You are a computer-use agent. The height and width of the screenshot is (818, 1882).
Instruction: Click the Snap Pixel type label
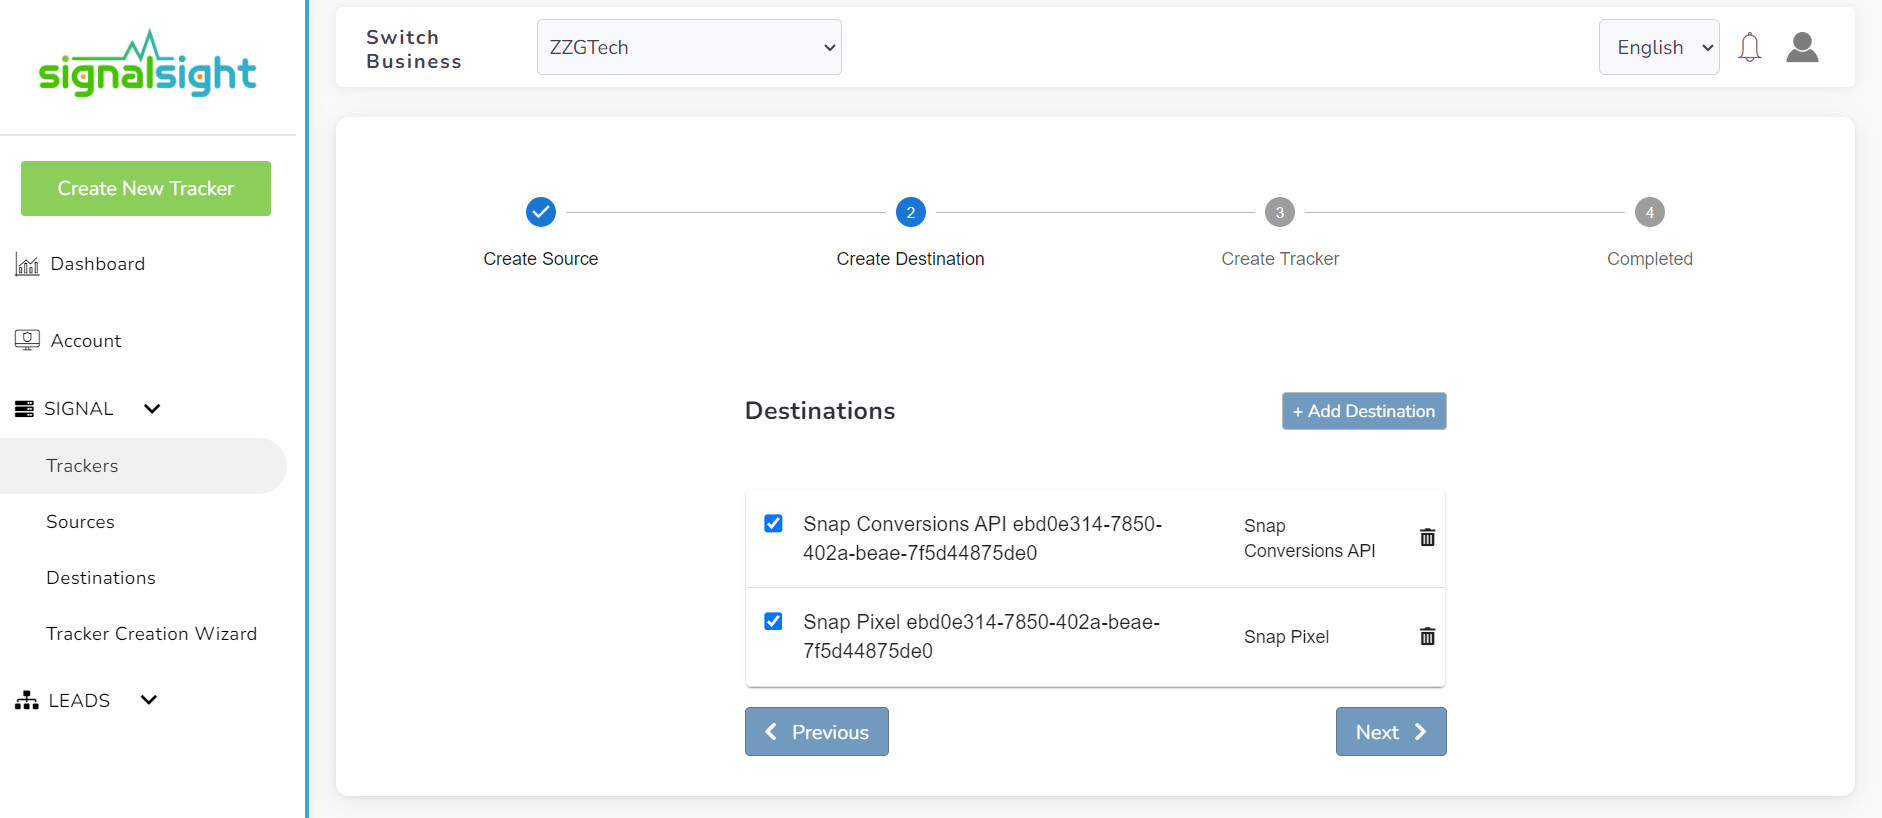(x=1286, y=637)
